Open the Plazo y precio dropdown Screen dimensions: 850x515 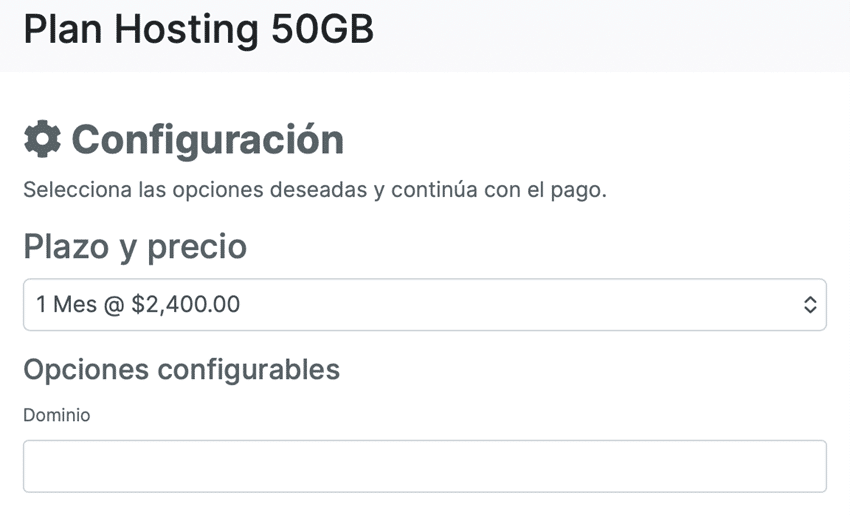tap(424, 304)
